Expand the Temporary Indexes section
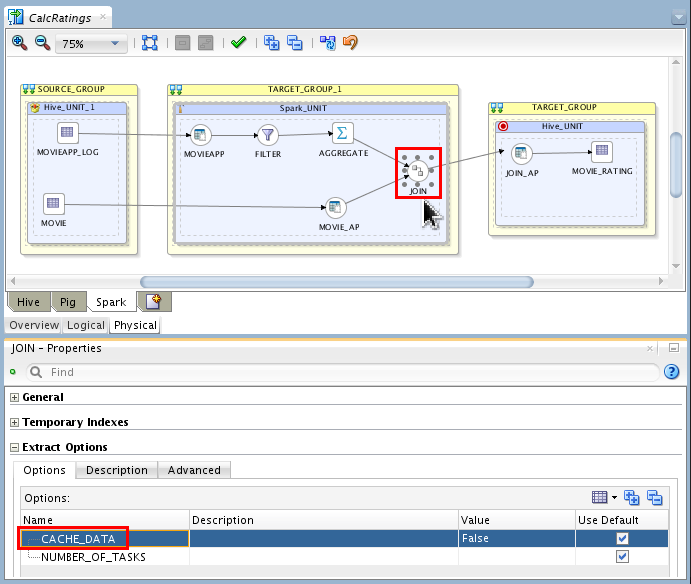Screen dimensions: 691x584 point(14,423)
